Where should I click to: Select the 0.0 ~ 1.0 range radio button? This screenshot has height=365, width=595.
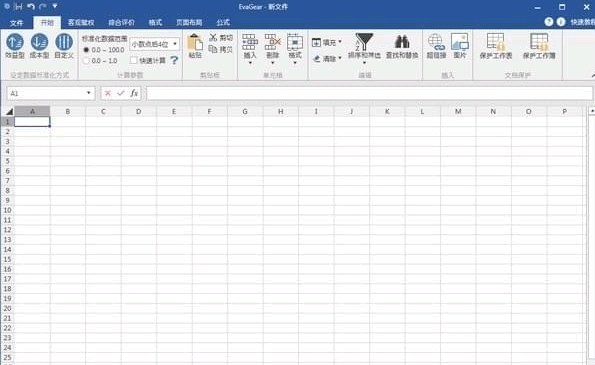[86, 61]
